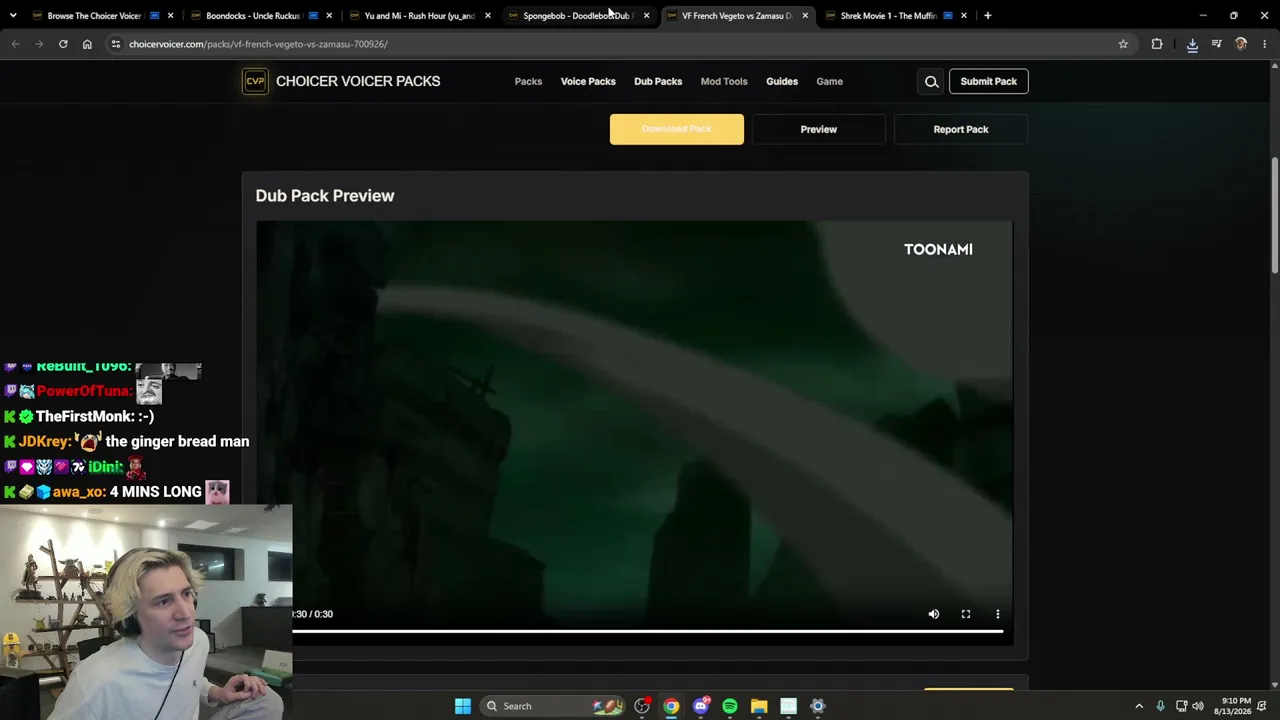Screen dimensions: 1280x720
Task: Mute the video with the volume icon
Action: pyautogui.click(x=934, y=614)
